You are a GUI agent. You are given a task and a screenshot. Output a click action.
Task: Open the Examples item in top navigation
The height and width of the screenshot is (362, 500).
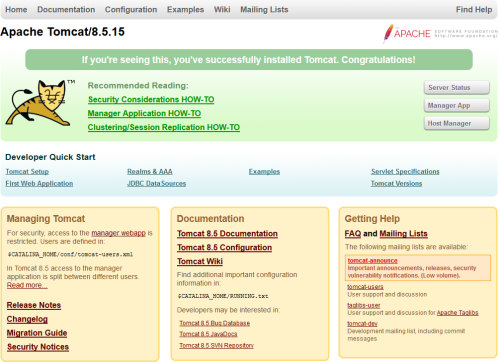pyautogui.click(x=185, y=10)
